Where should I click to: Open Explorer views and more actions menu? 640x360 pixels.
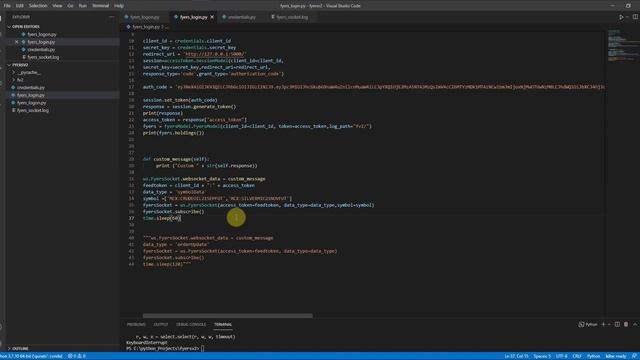(111, 17)
